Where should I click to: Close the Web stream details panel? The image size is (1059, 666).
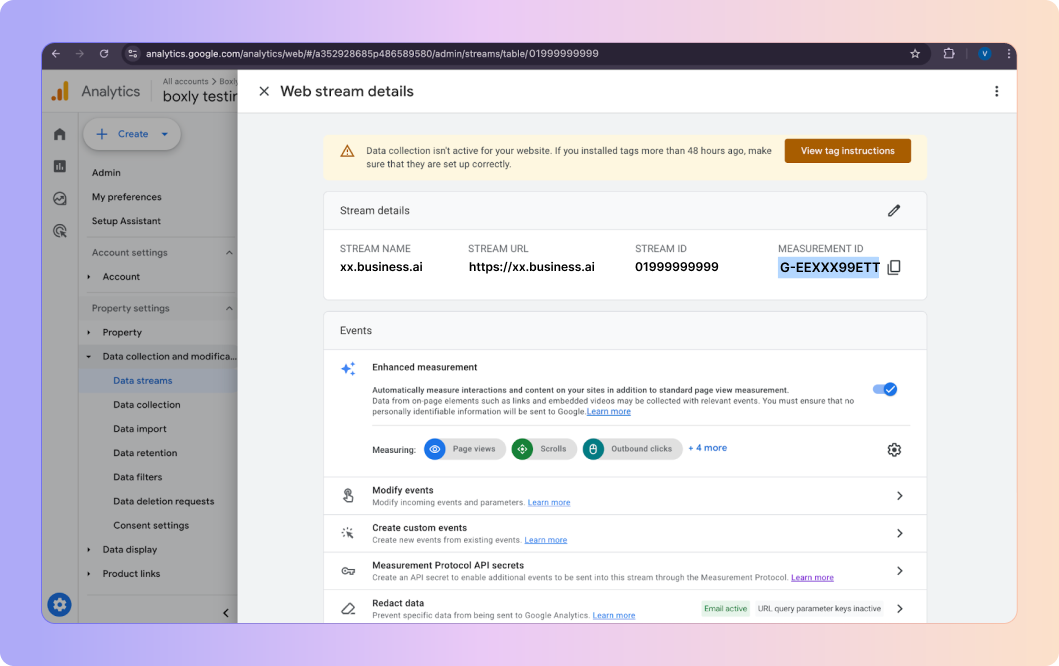(264, 91)
